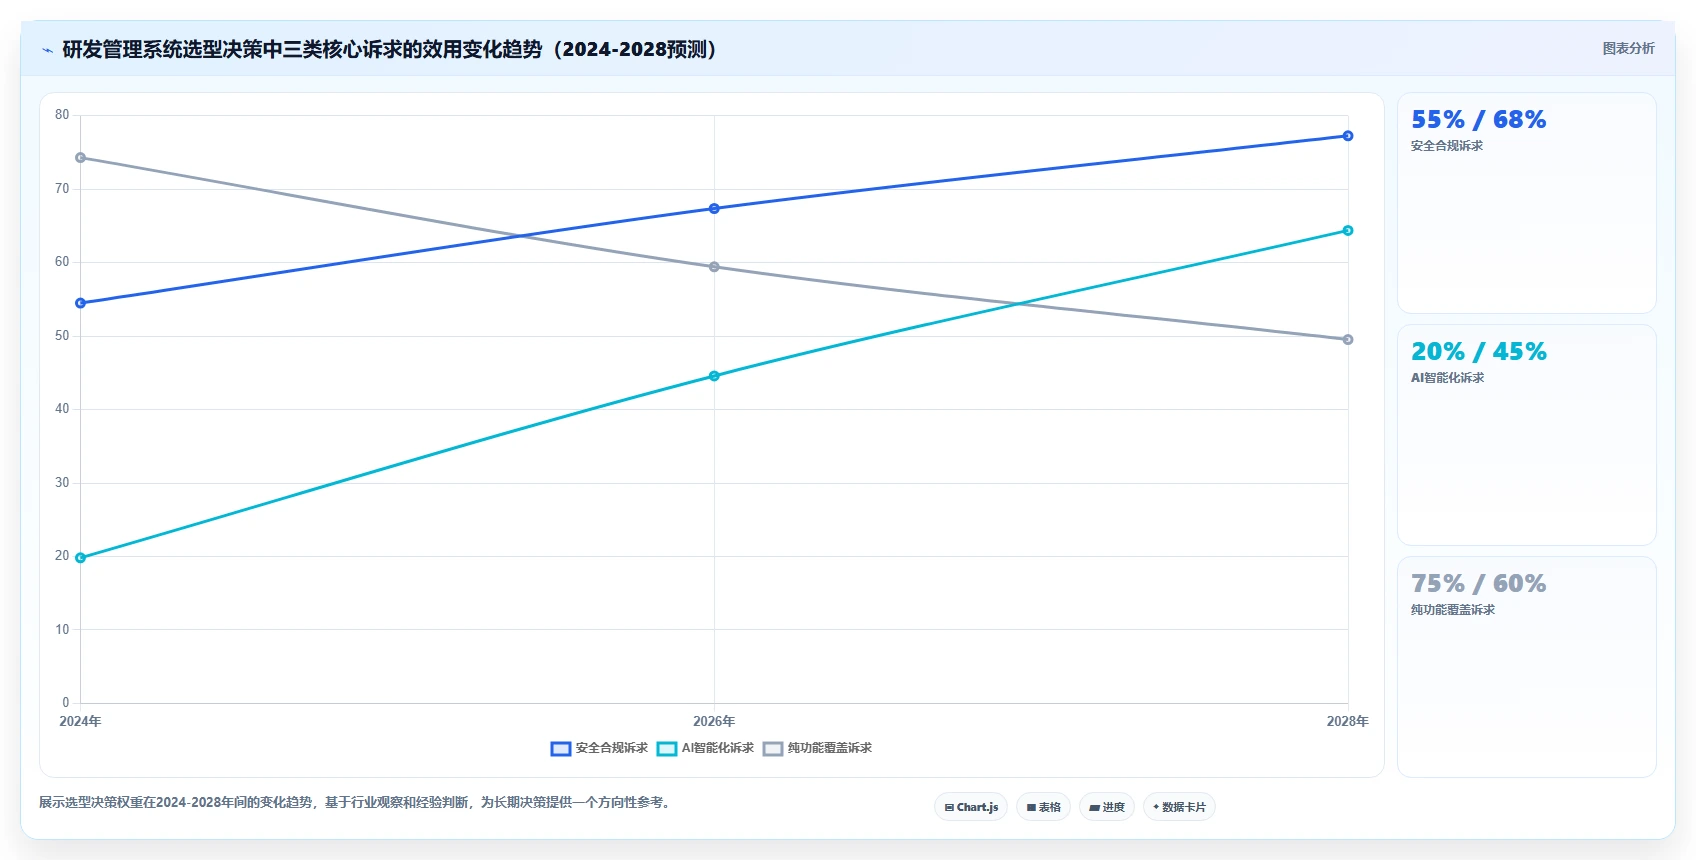Viewport: 1696px width, 860px height.
Task: Click the 75% / 60% stat value
Action: [1478, 584]
